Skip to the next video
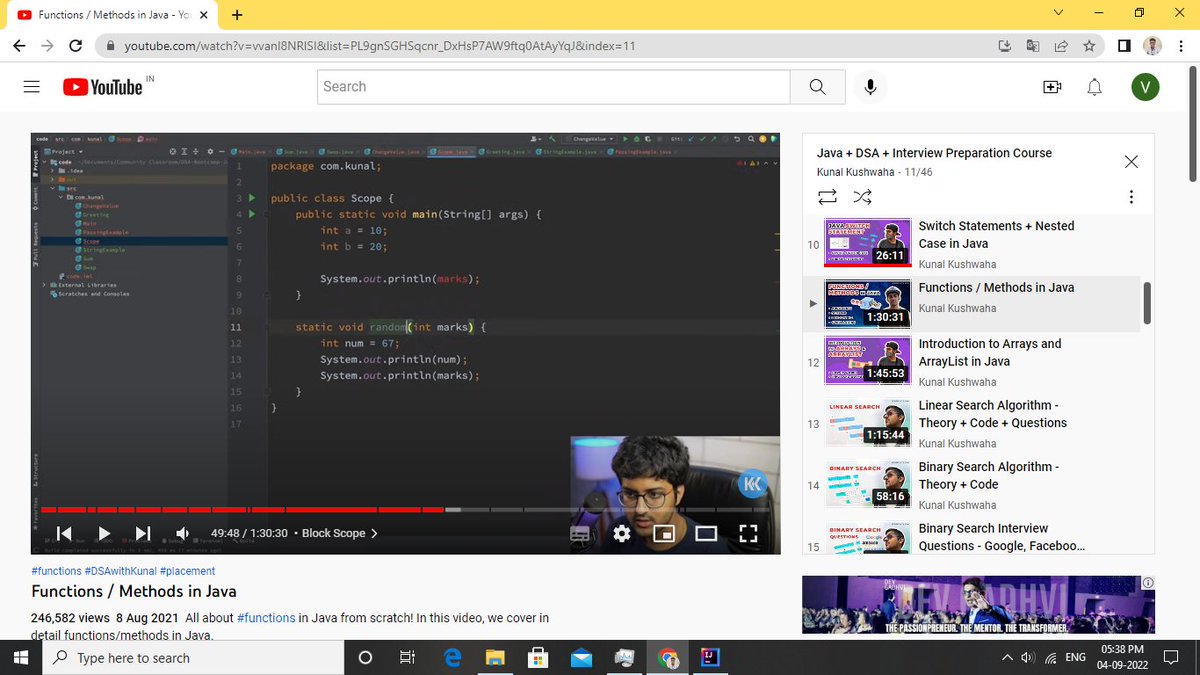The height and width of the screenshot is (675, 1200). [x=143, y=533]
